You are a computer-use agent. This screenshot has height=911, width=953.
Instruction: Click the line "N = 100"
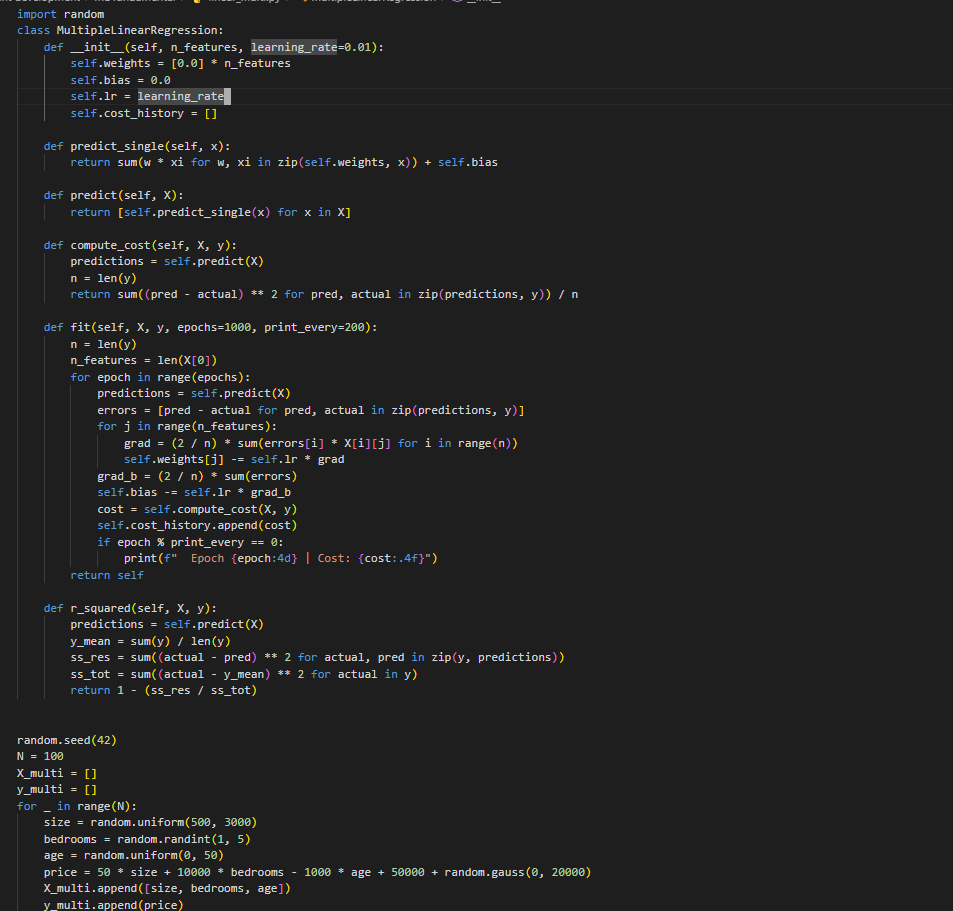pyautogui.click(x=40, y=757)
